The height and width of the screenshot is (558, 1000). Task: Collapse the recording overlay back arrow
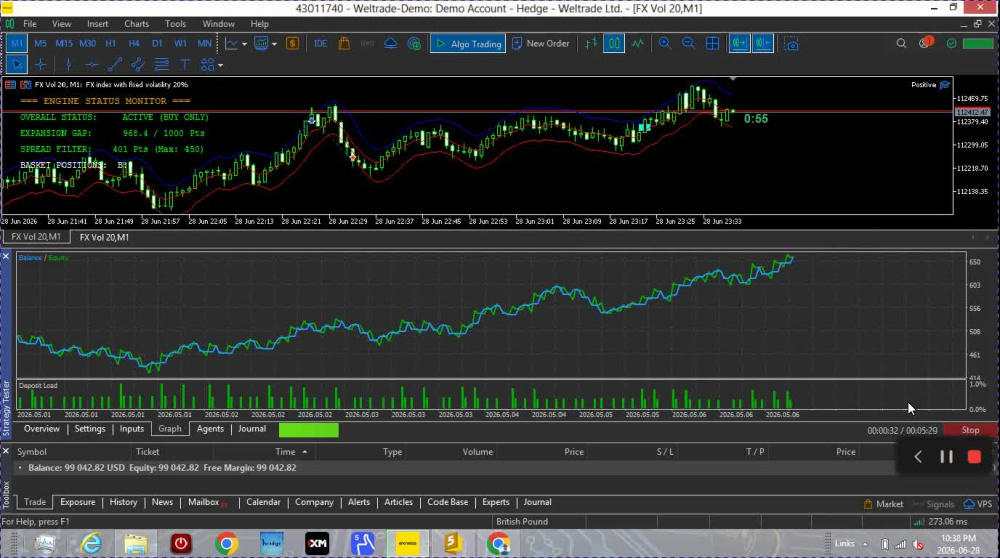pos(918,457)
